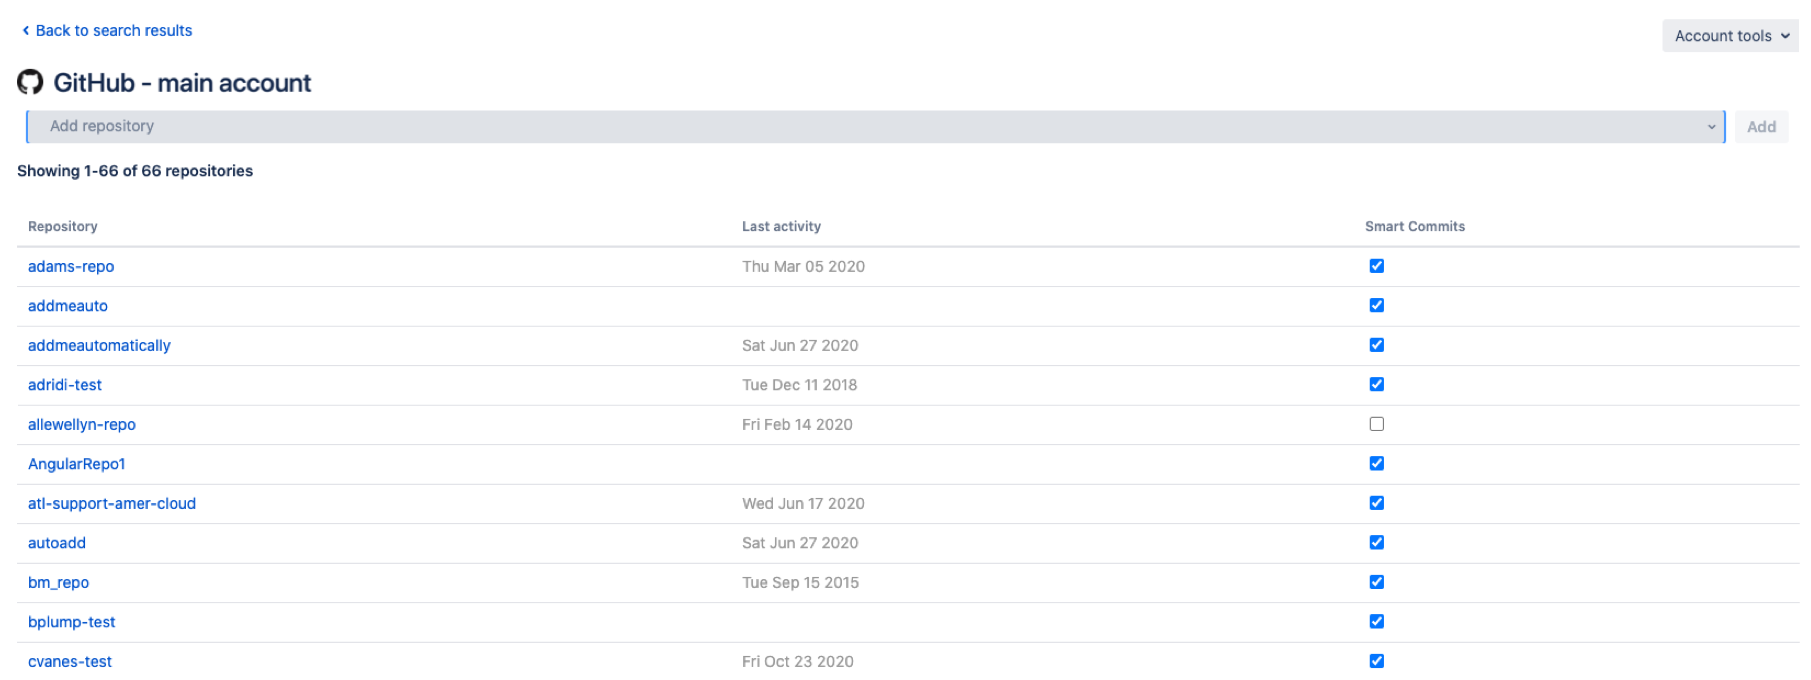This screenshot has height=680, width=1811.
Task: Open the atl-support-amer-cloud repository
Action: tap(112, 504)
